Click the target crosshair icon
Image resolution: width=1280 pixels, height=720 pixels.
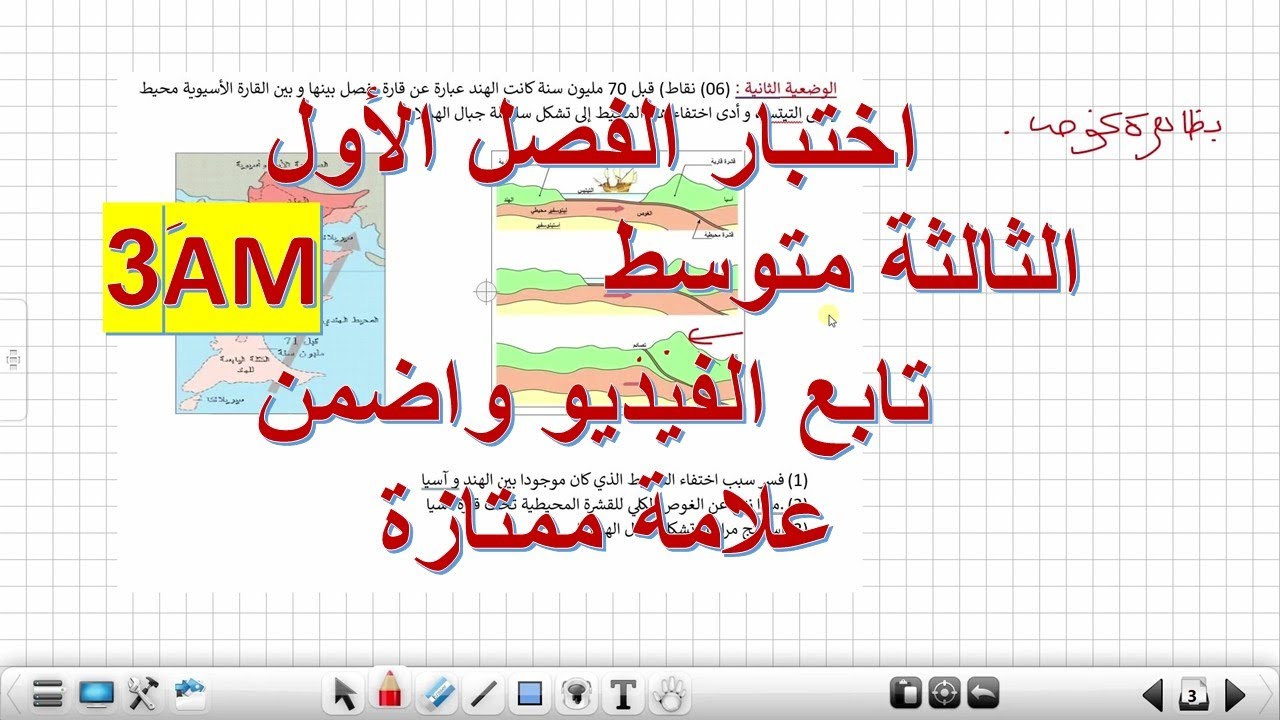[x=944, y=692]
